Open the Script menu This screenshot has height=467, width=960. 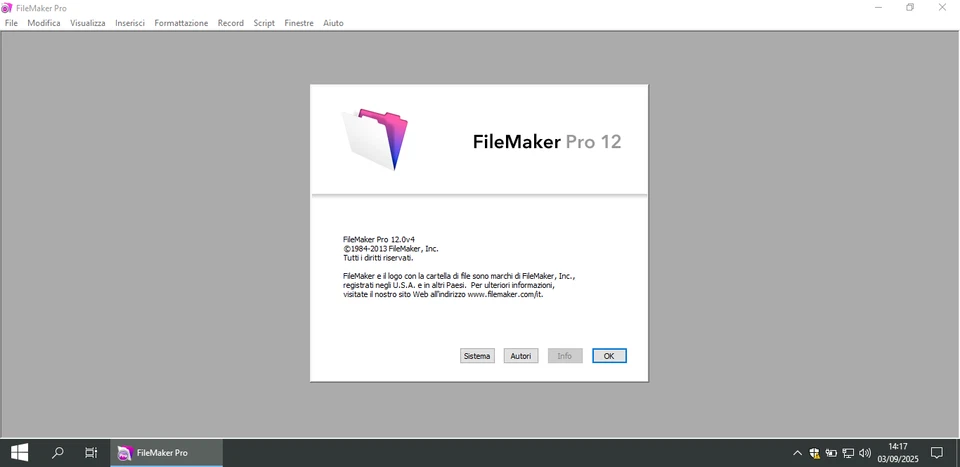point(264,23)
